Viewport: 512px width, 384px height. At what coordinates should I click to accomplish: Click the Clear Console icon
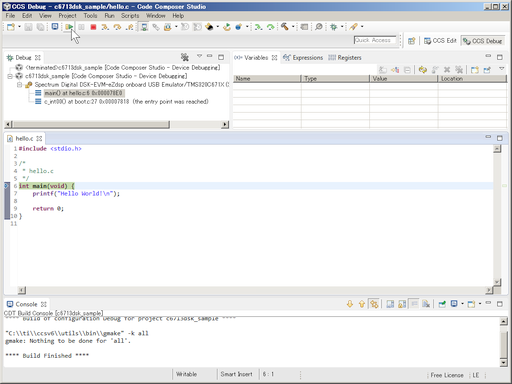pos(426,304)
